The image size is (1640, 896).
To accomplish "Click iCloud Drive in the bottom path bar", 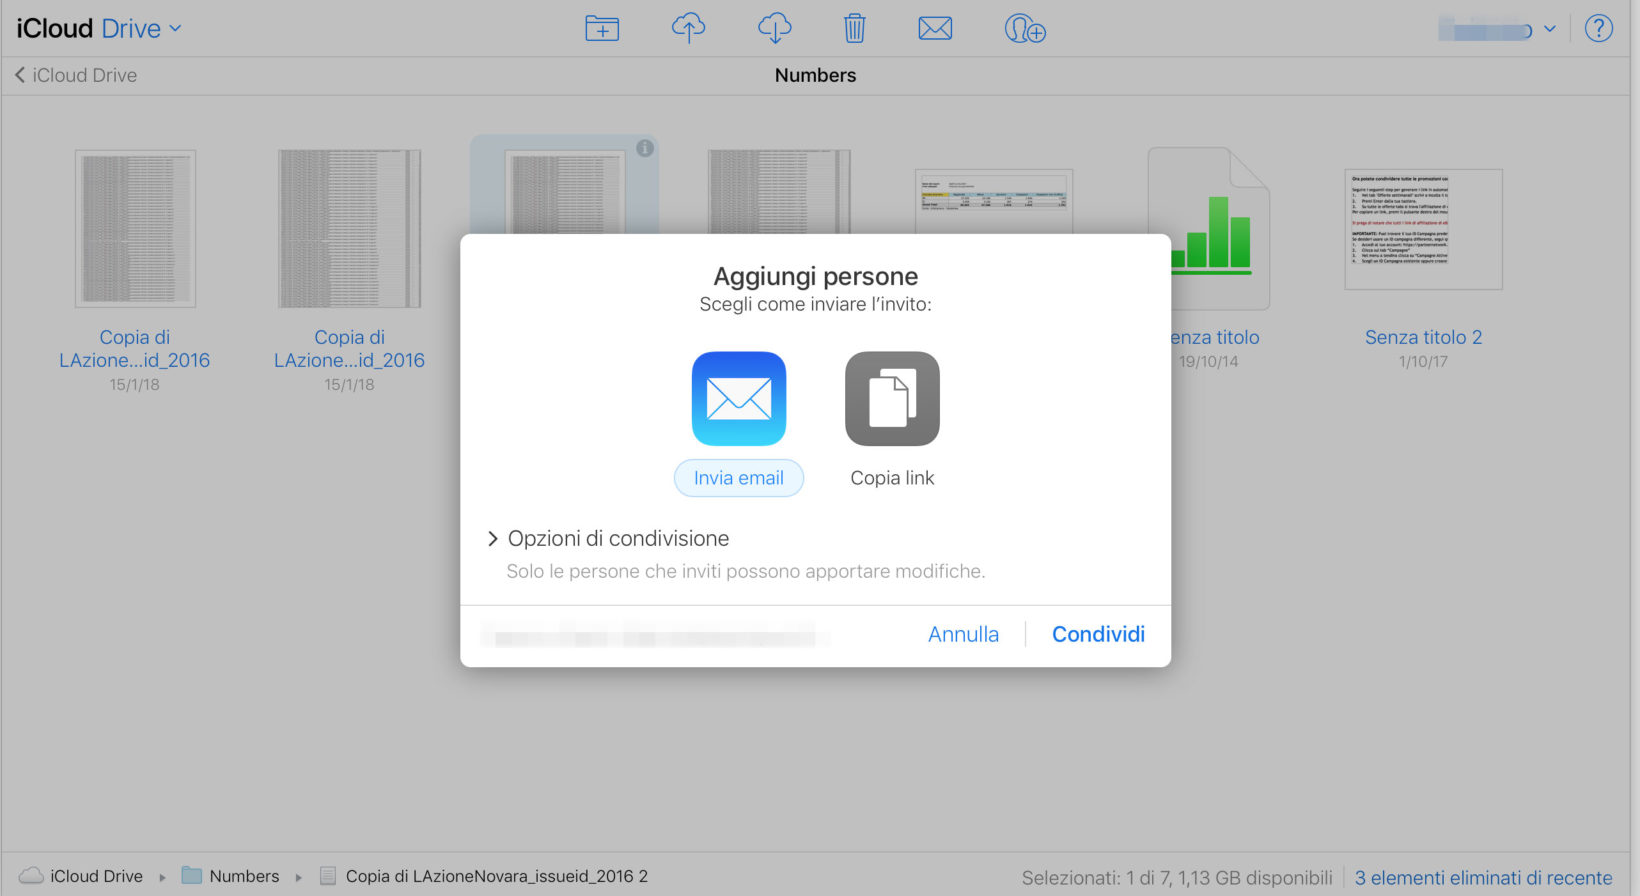I will tap(96, 876).
